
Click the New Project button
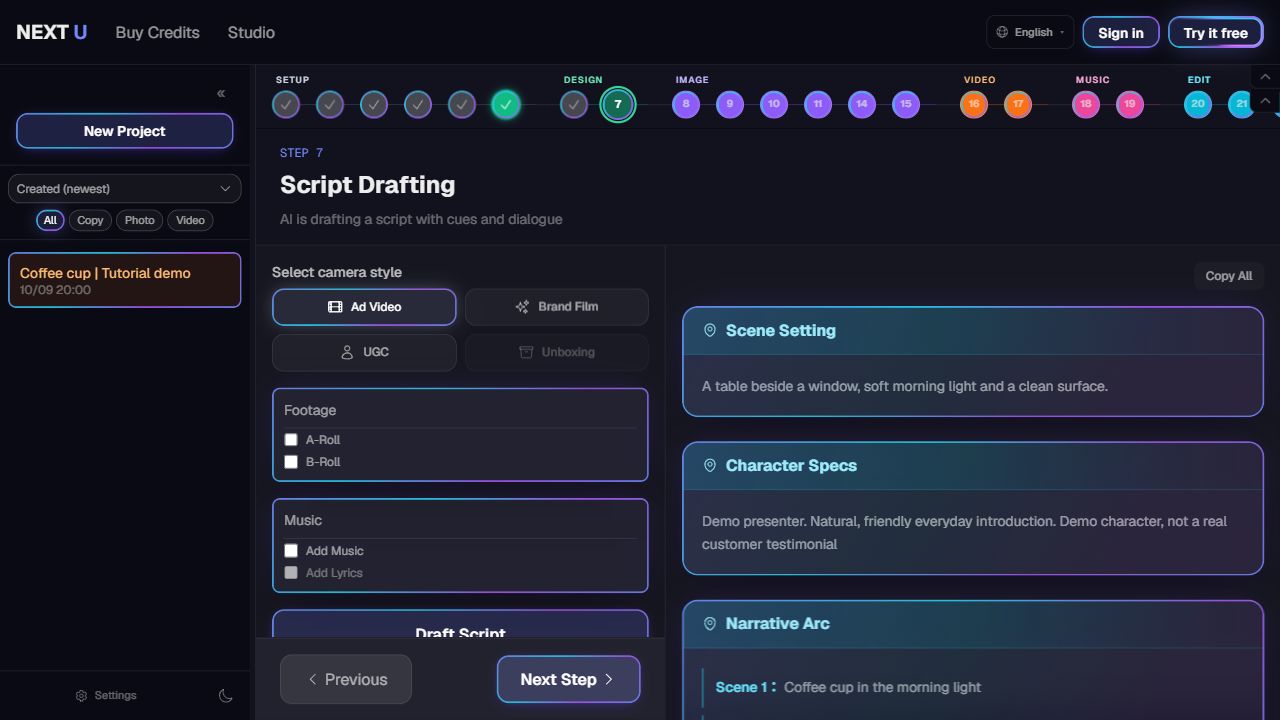125,131
